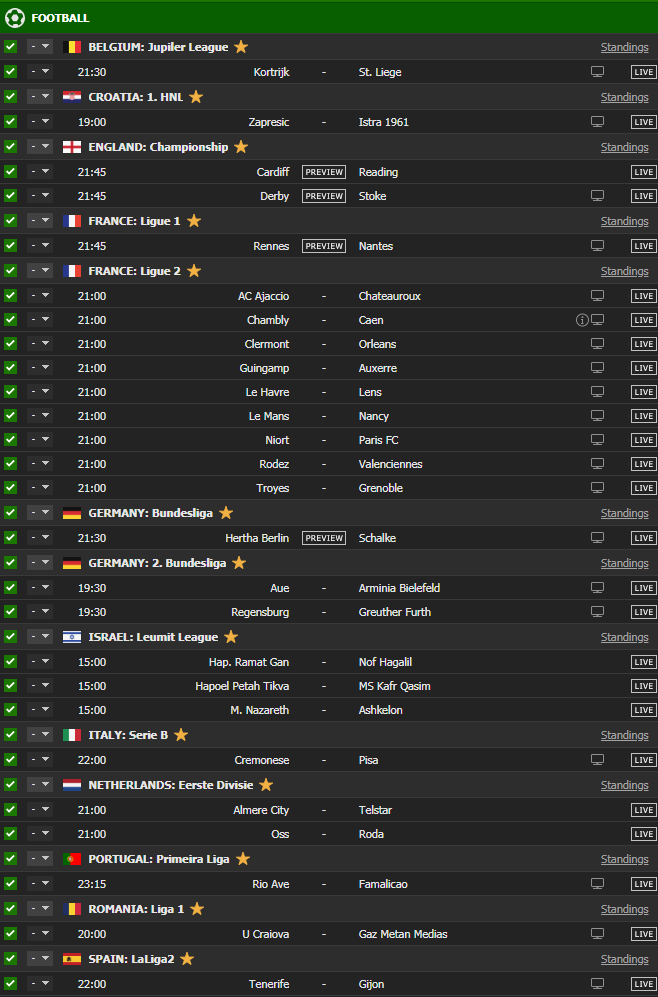The image size is (658, 997).
Task: Open the dropdown for Zapresic vs Istra 1961
Action: [x=39, y=121]
